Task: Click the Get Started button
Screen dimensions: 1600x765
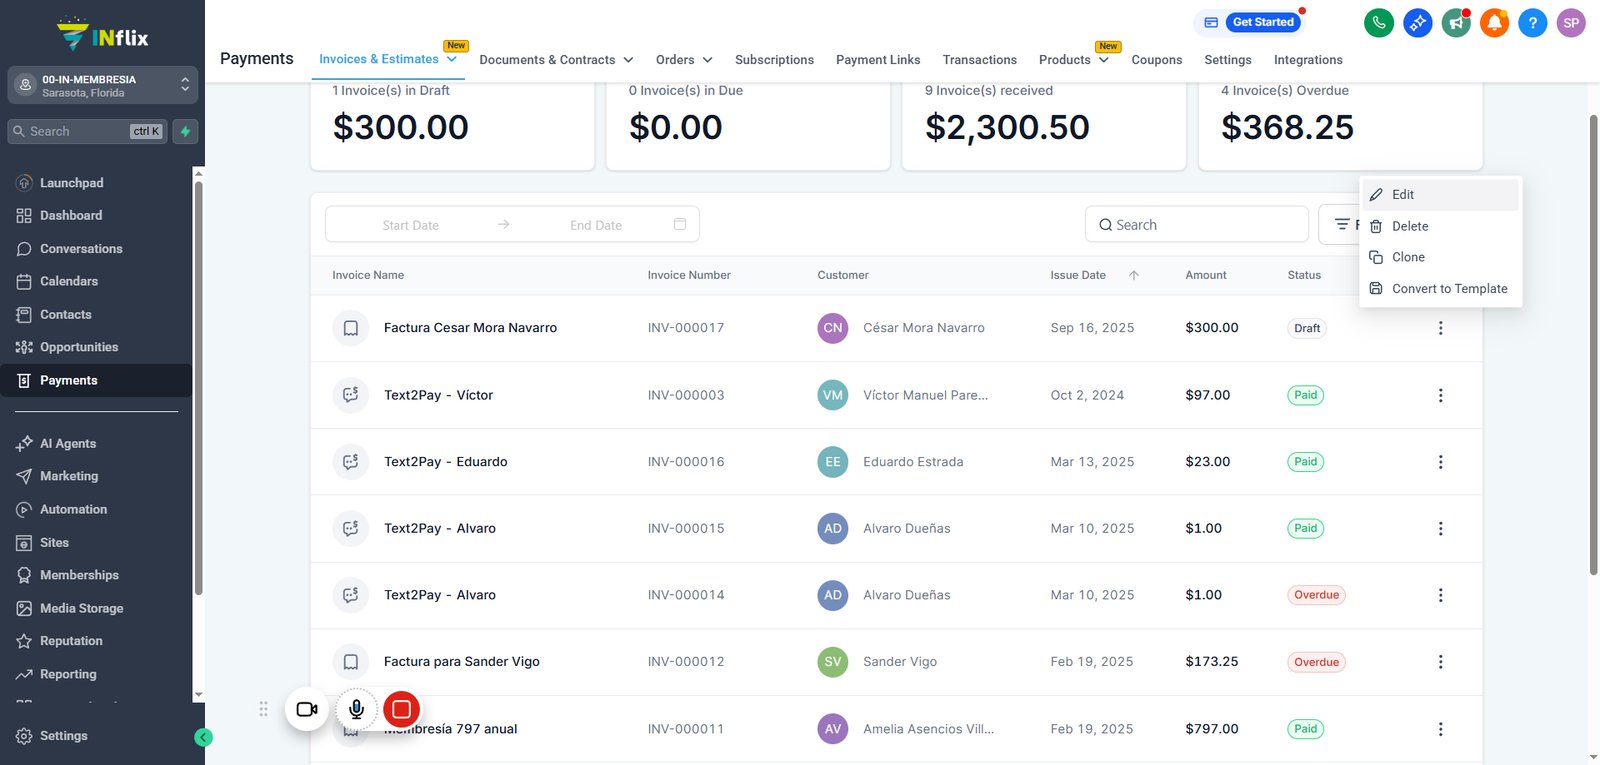Action: (x=1263, y=22)
